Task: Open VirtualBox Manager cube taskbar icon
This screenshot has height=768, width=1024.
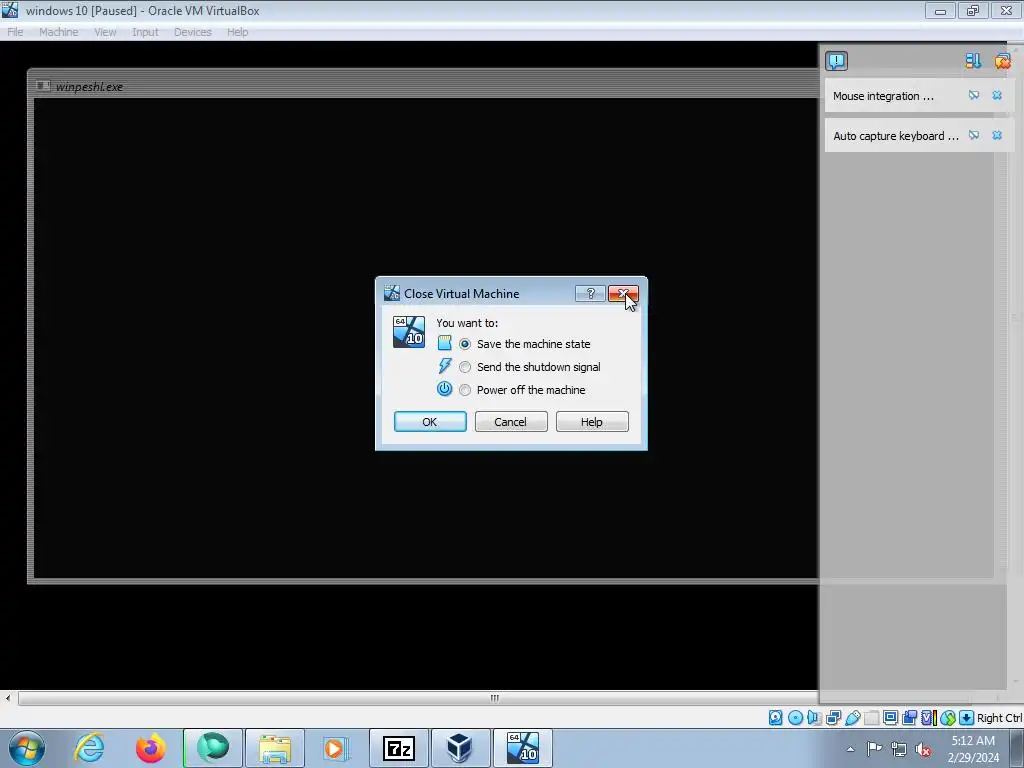Action: [460, 748]
